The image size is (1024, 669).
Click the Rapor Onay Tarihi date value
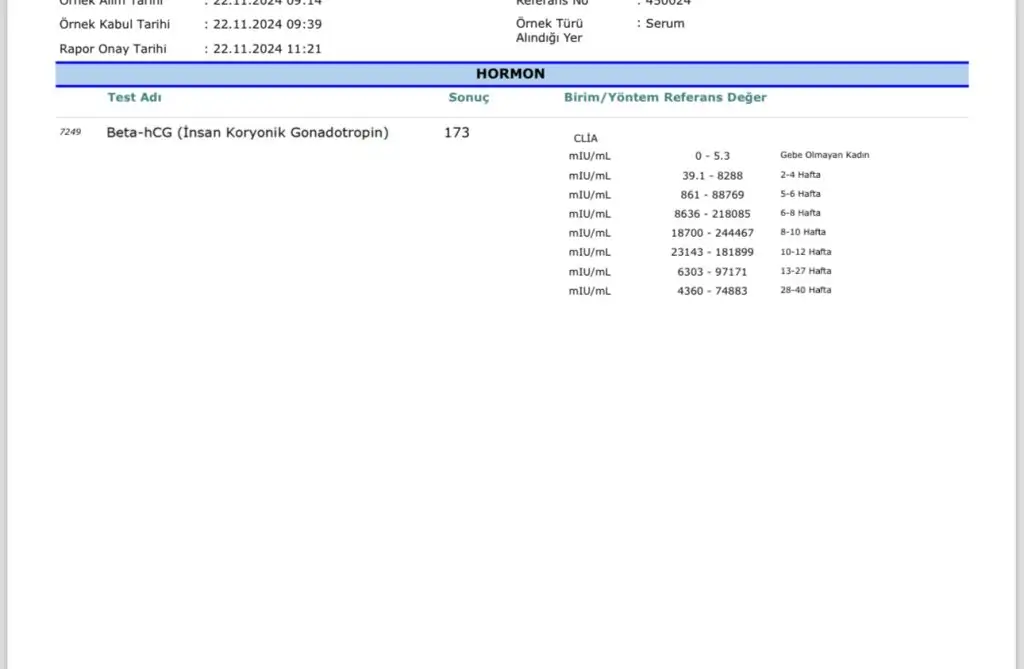coord(267,49)
